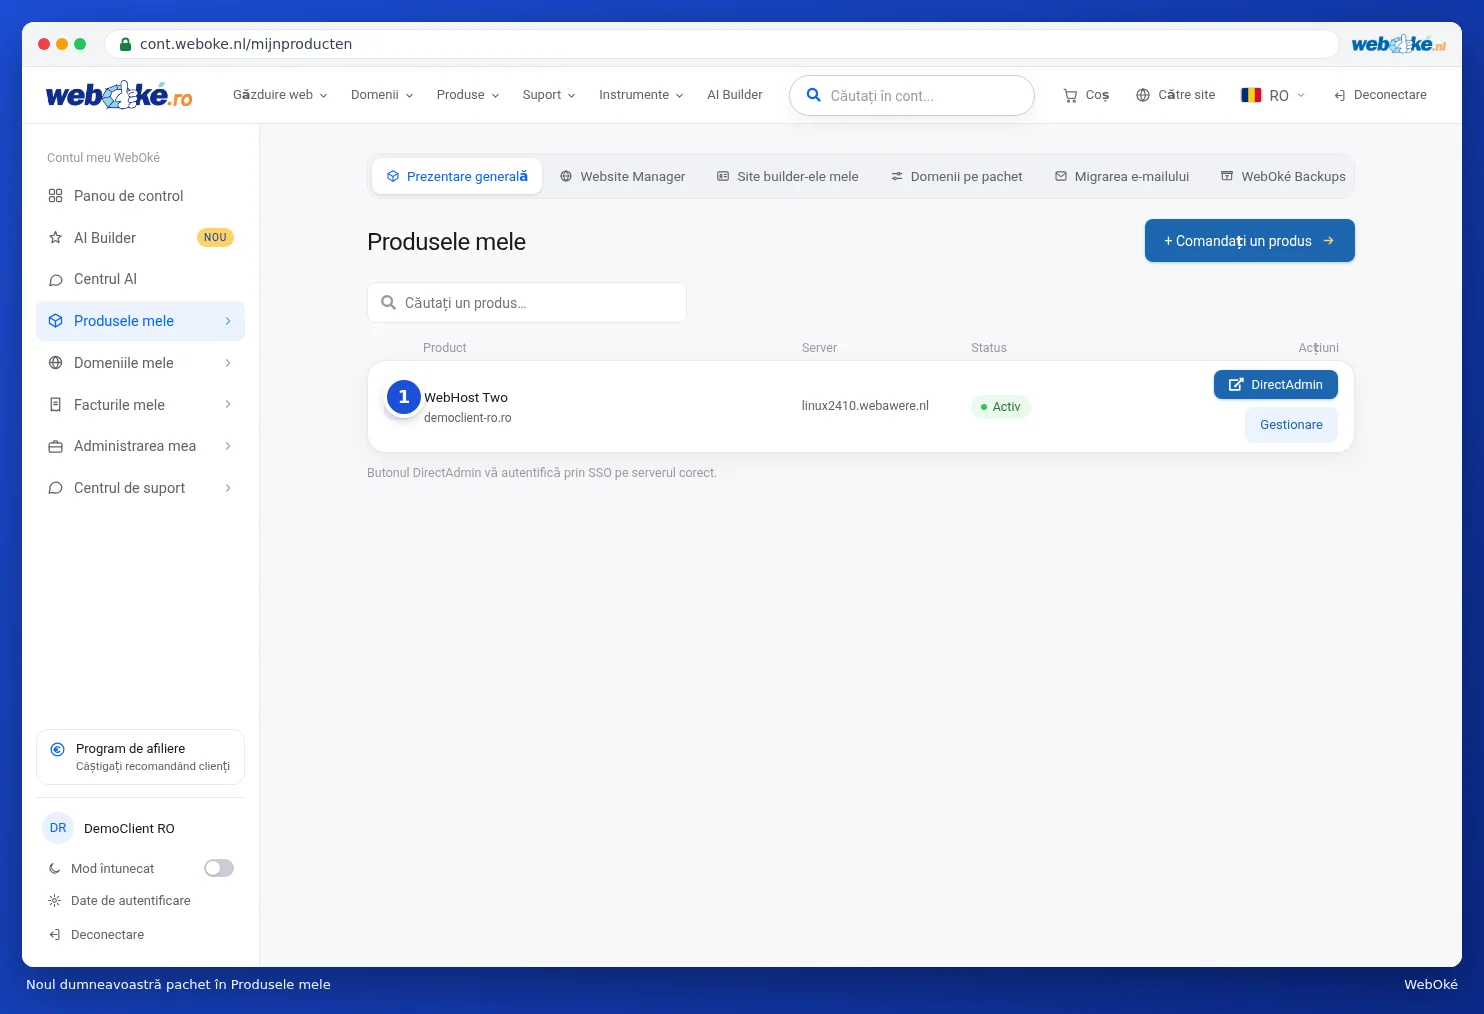Focus the Căutați un produs search field

pyautogui.click(x=527, y=303)
